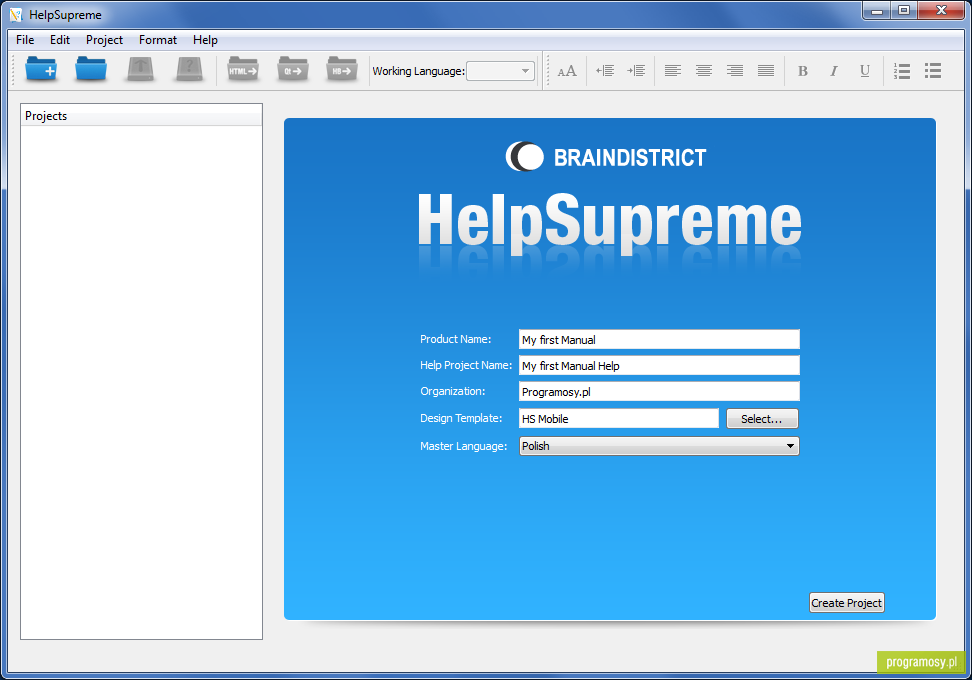Minimize the HelpSupreme window
The width and height of the screenshot is (972, 680).
pos(877,10)
